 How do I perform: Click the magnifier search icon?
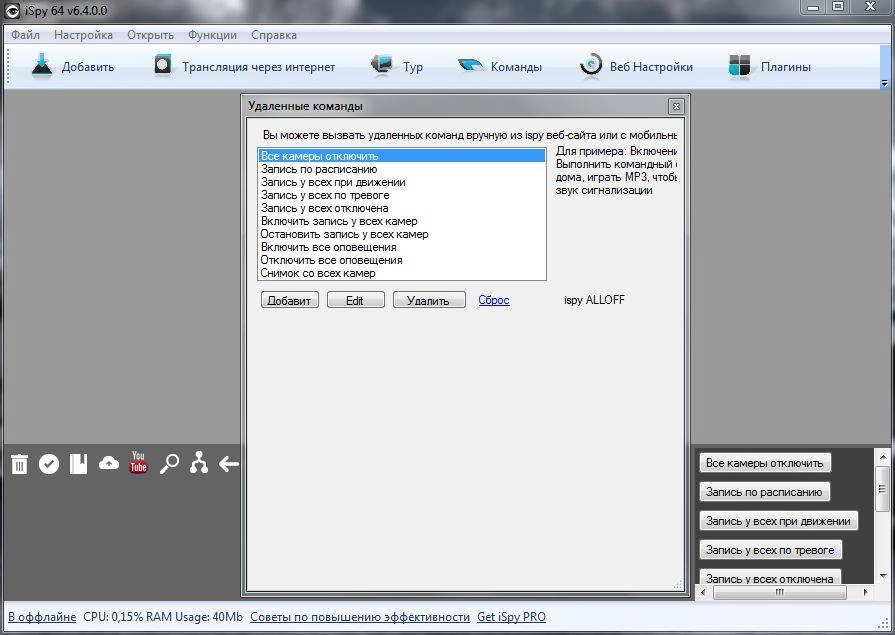169,464
